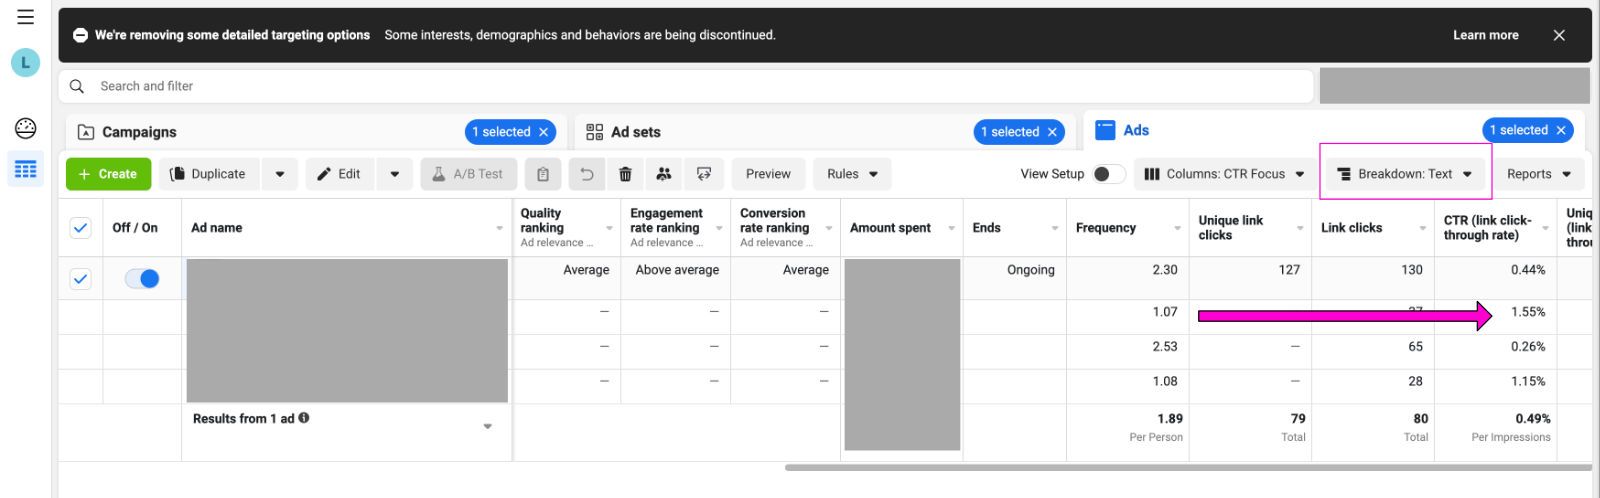Click the Above average engagement cell

pos(677,270)
